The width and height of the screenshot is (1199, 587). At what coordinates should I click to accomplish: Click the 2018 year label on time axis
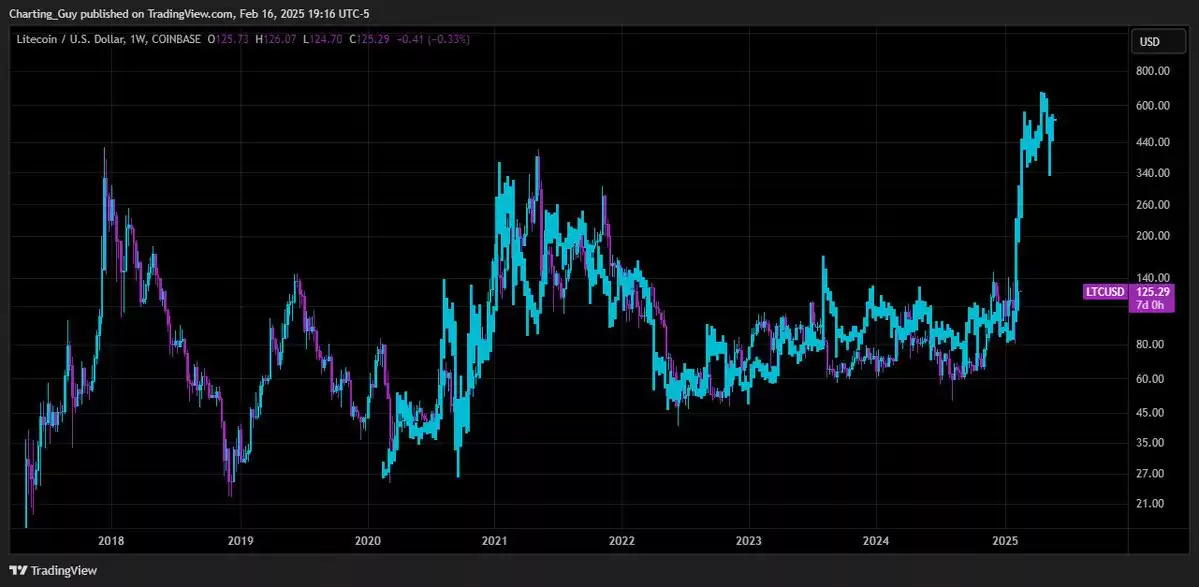[x=111, y=540]
